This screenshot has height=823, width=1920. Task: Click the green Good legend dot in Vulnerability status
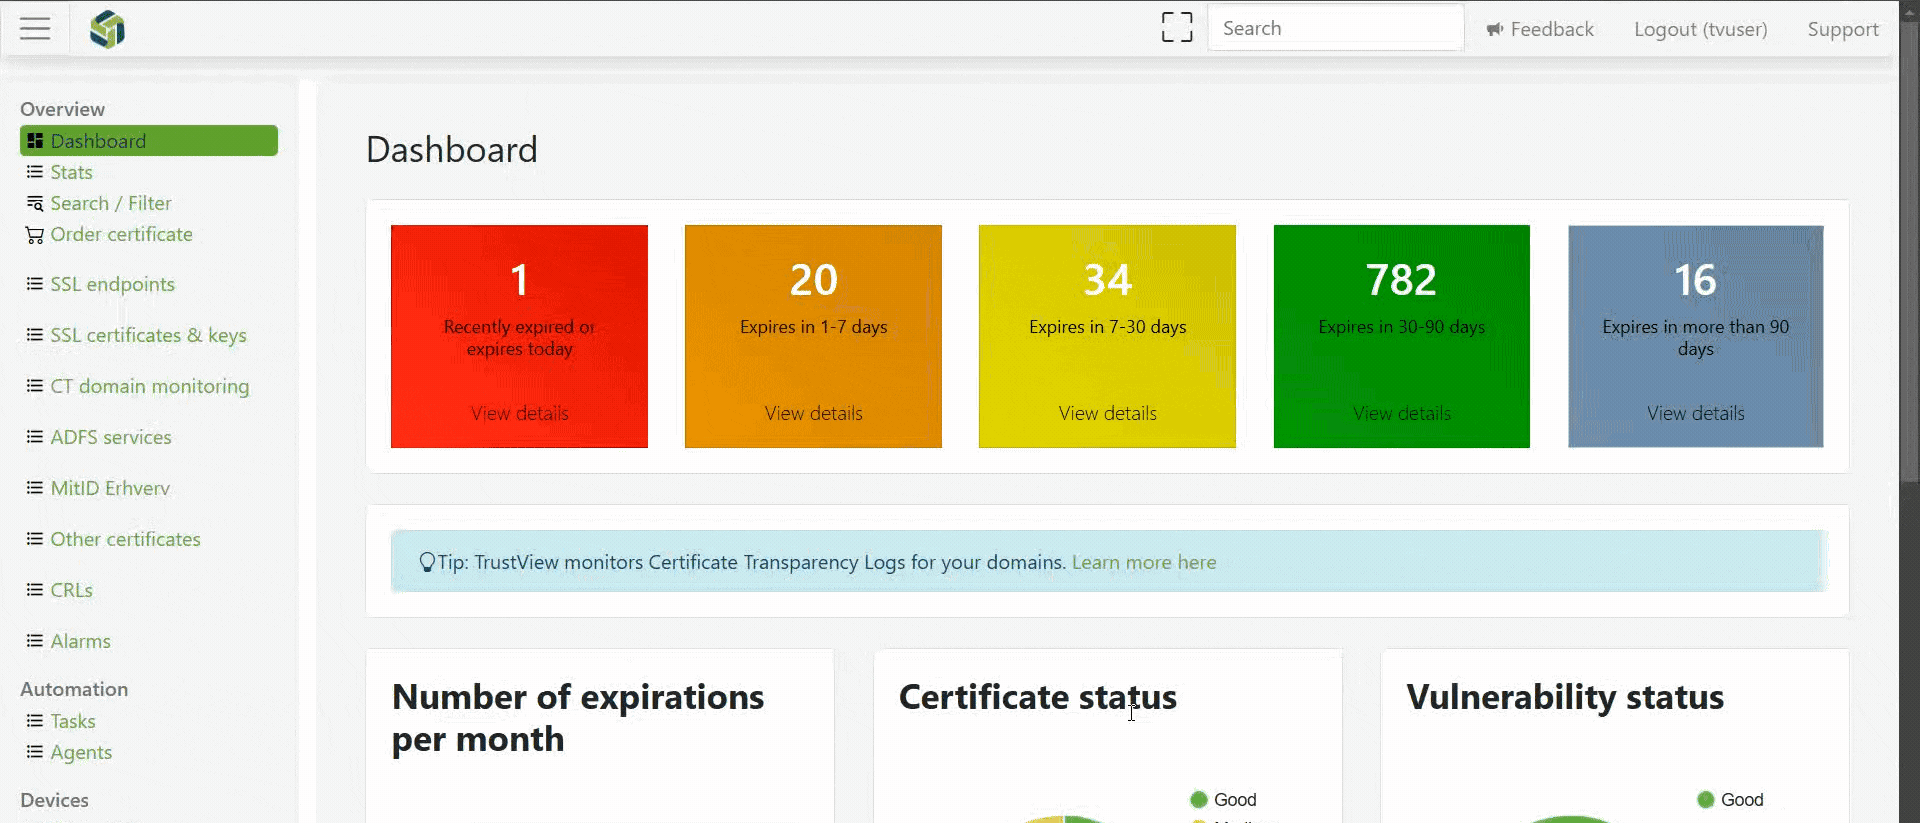(1706, 800)
